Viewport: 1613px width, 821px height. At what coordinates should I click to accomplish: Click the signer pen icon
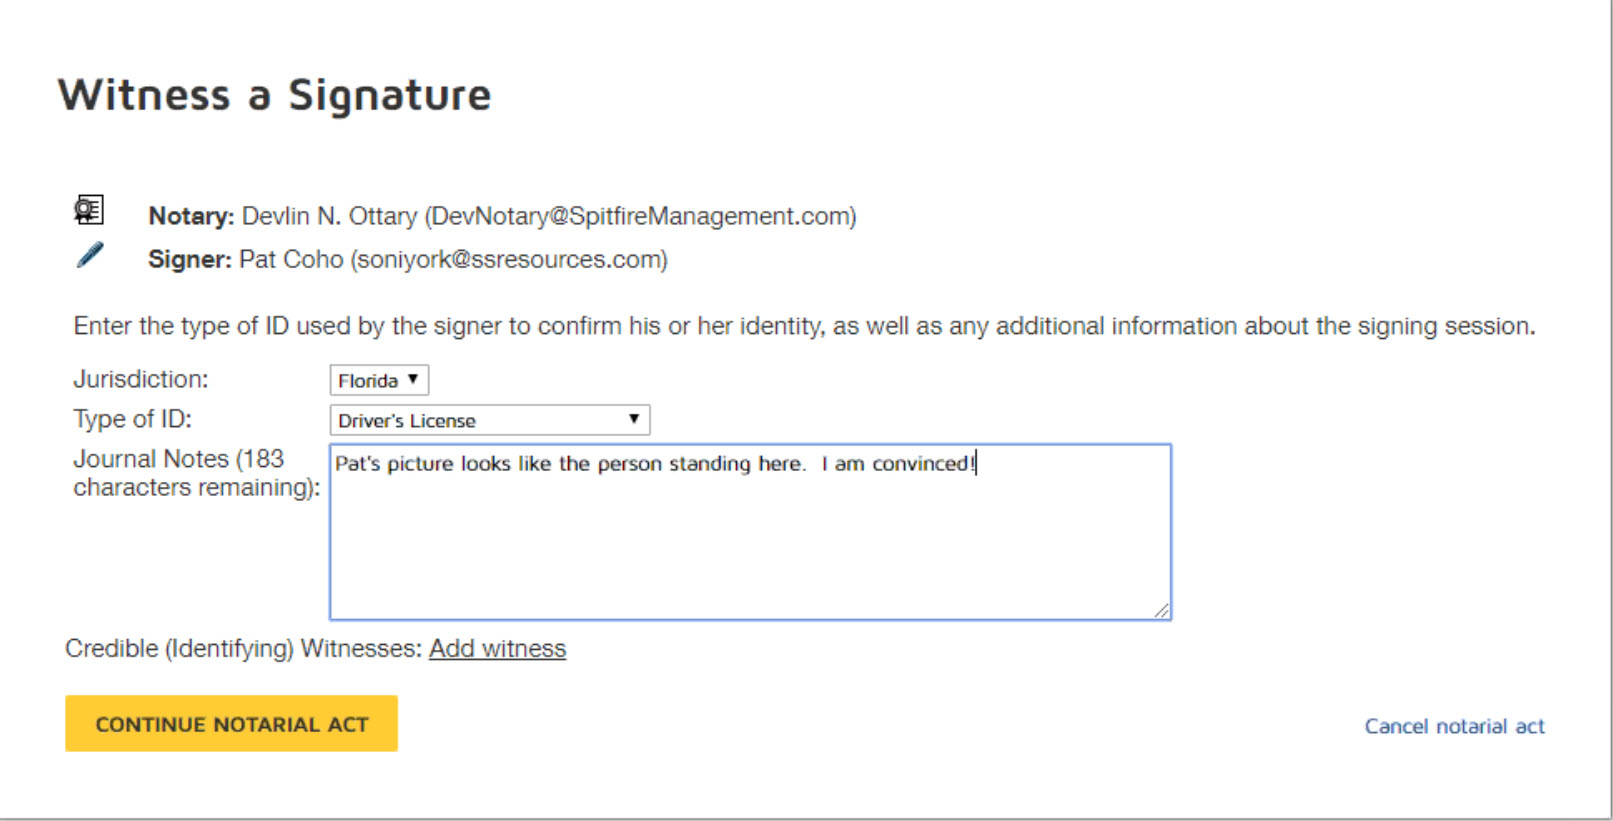[90, 255]
